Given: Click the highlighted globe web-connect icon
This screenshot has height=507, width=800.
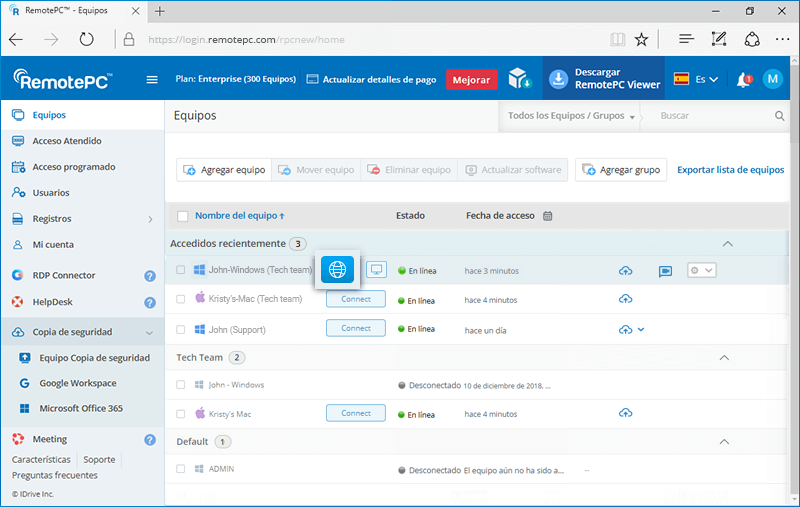Looking at the screenshot, I should tap(337, 270).
